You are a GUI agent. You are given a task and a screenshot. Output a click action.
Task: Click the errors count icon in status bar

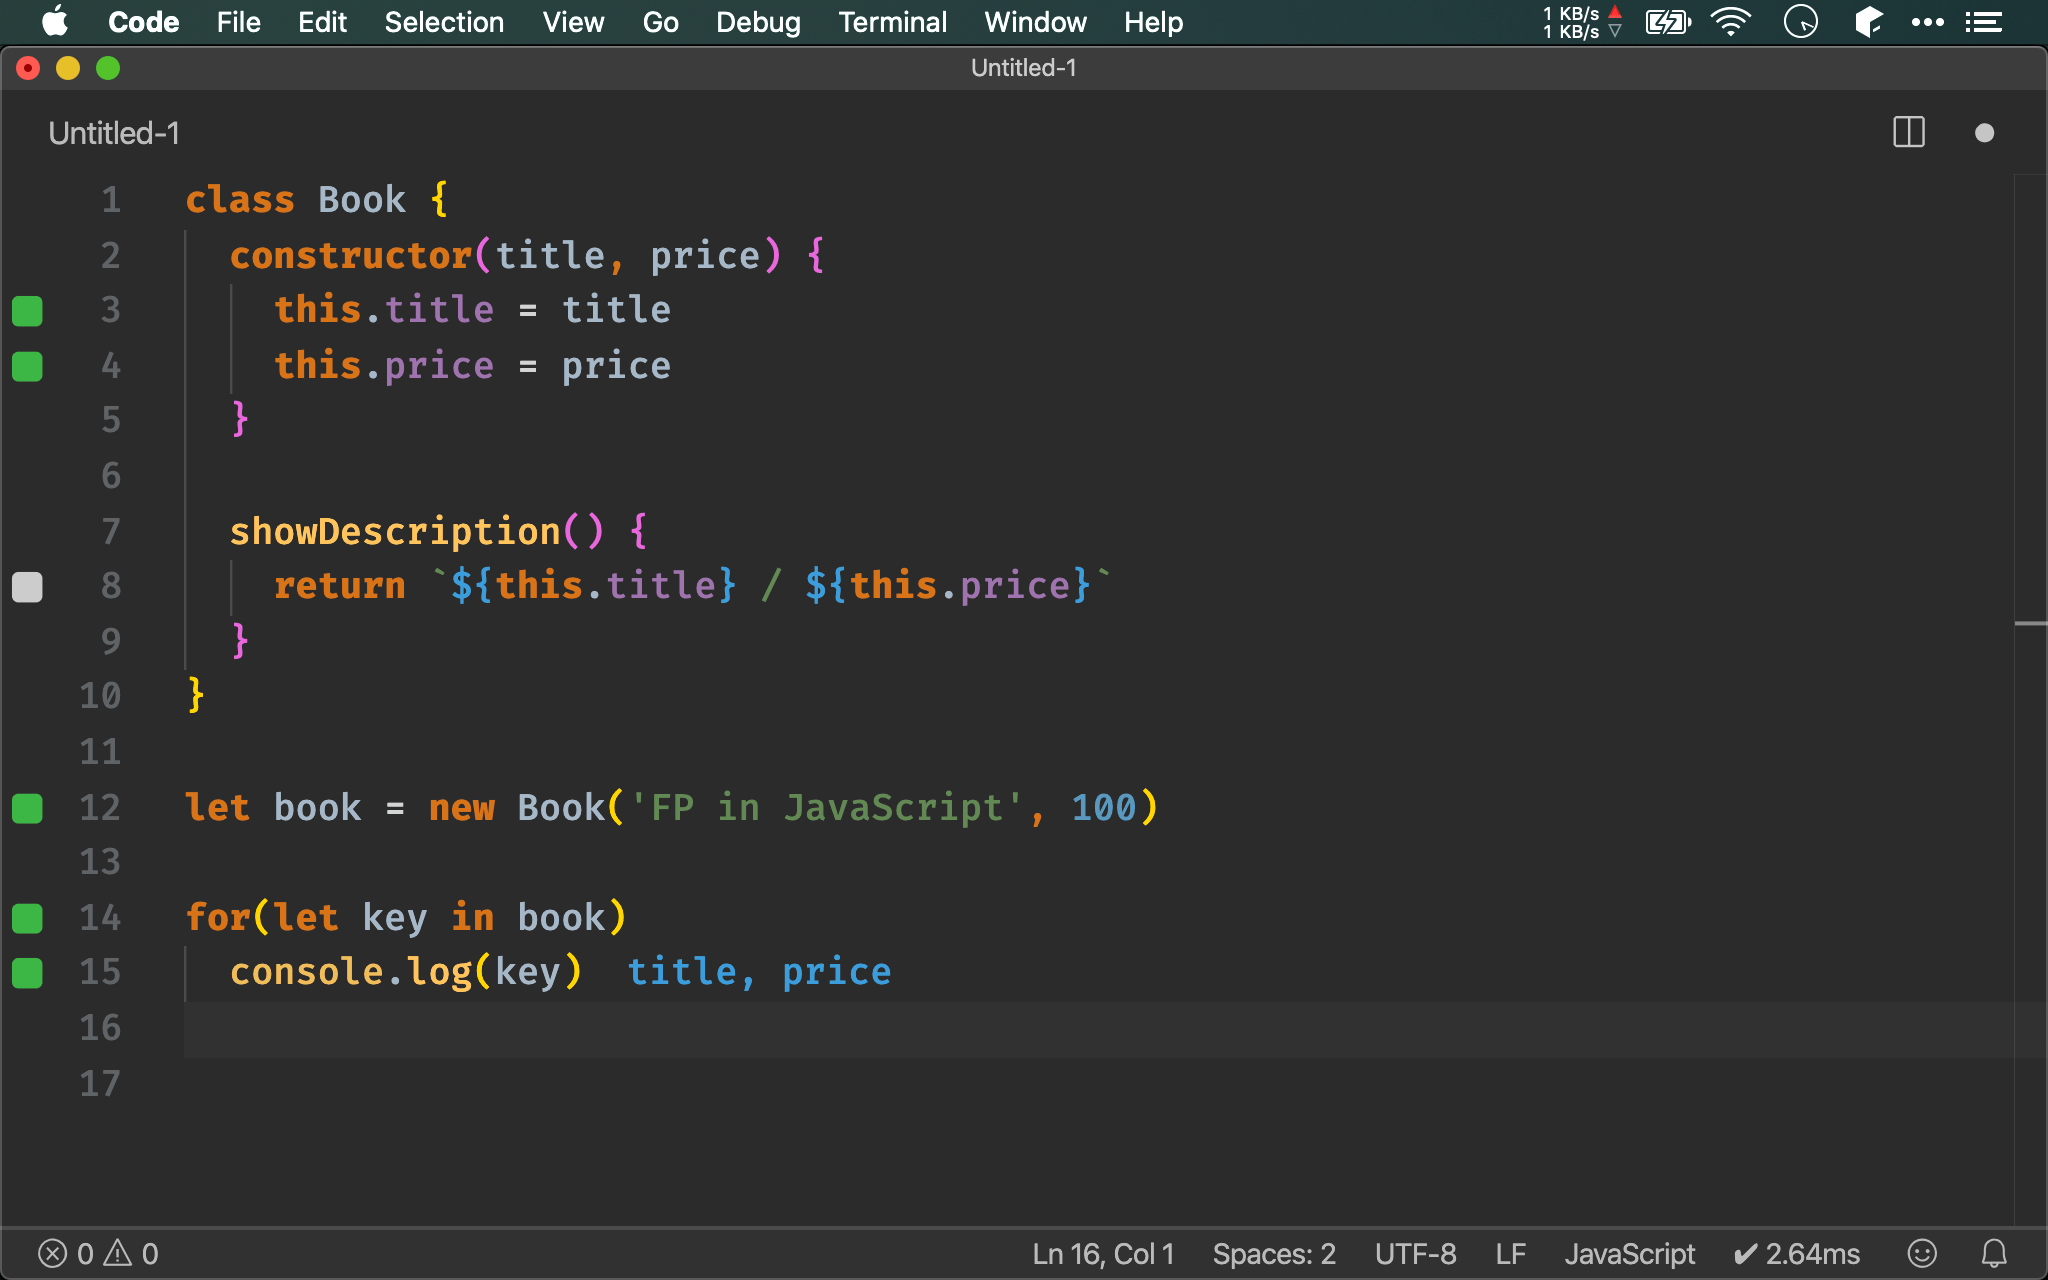point(52,1253)
